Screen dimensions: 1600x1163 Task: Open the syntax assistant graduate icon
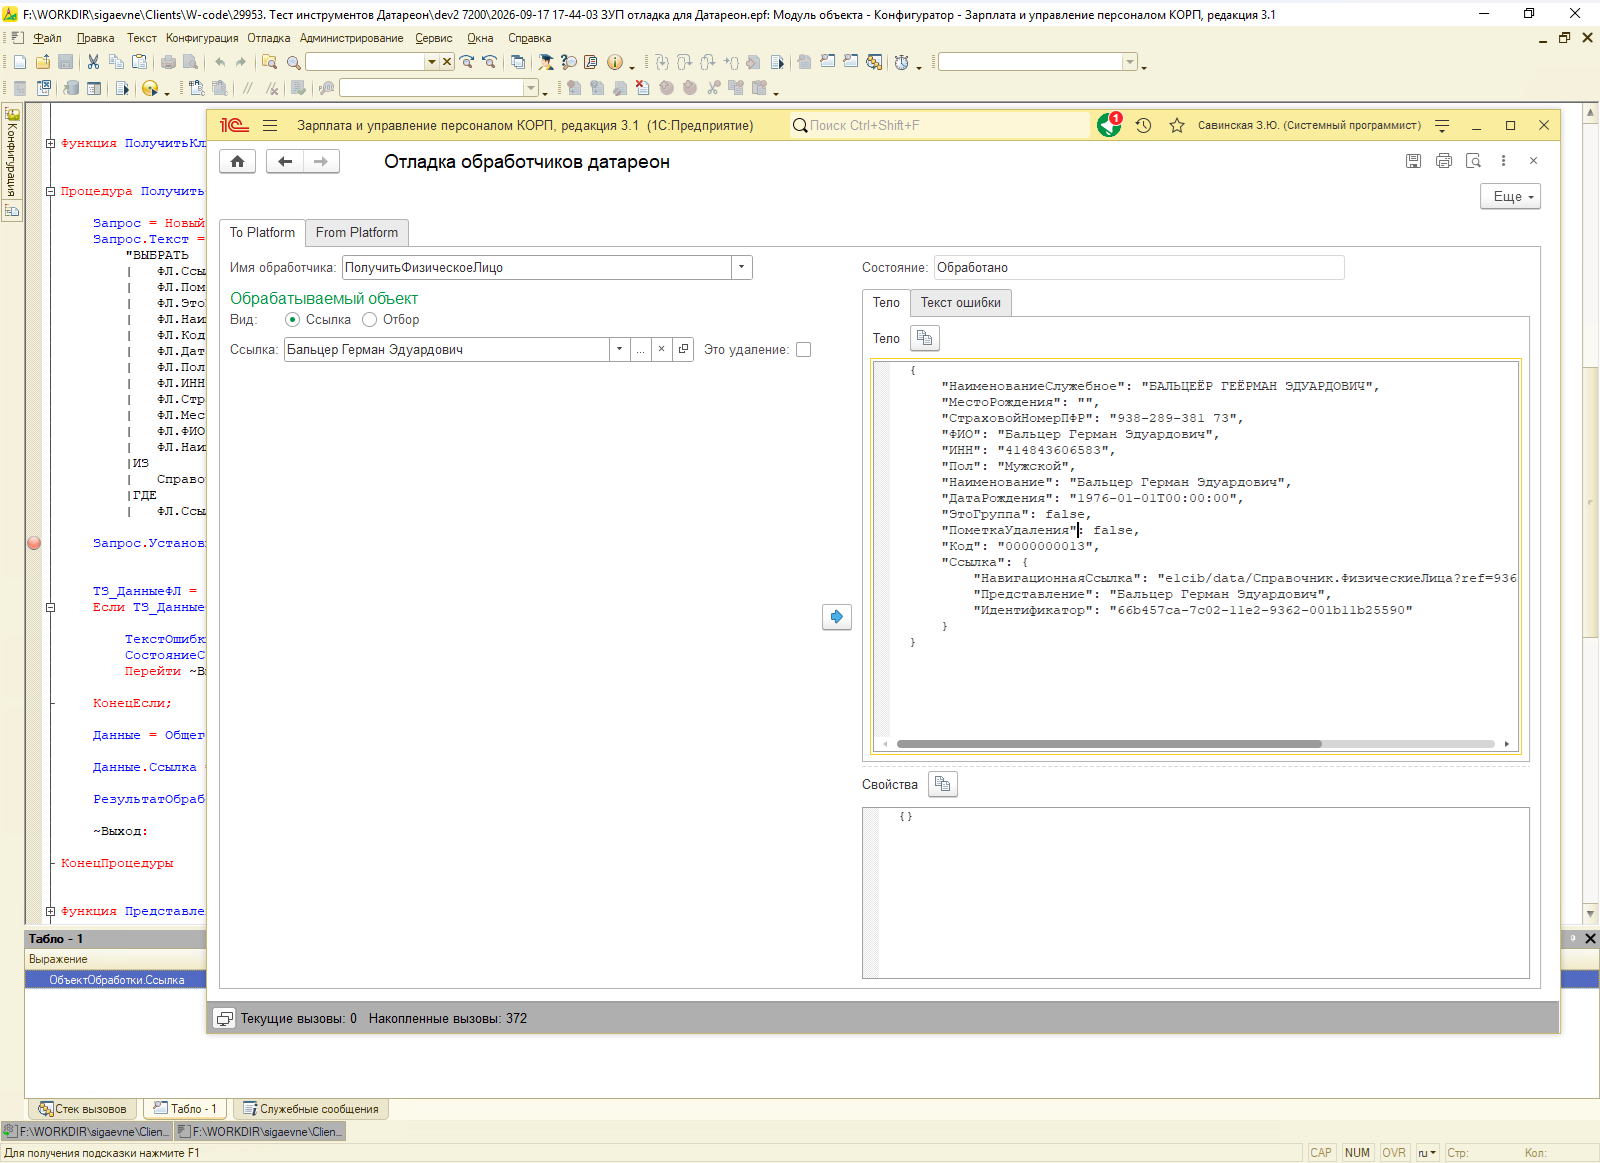(545, 62)
